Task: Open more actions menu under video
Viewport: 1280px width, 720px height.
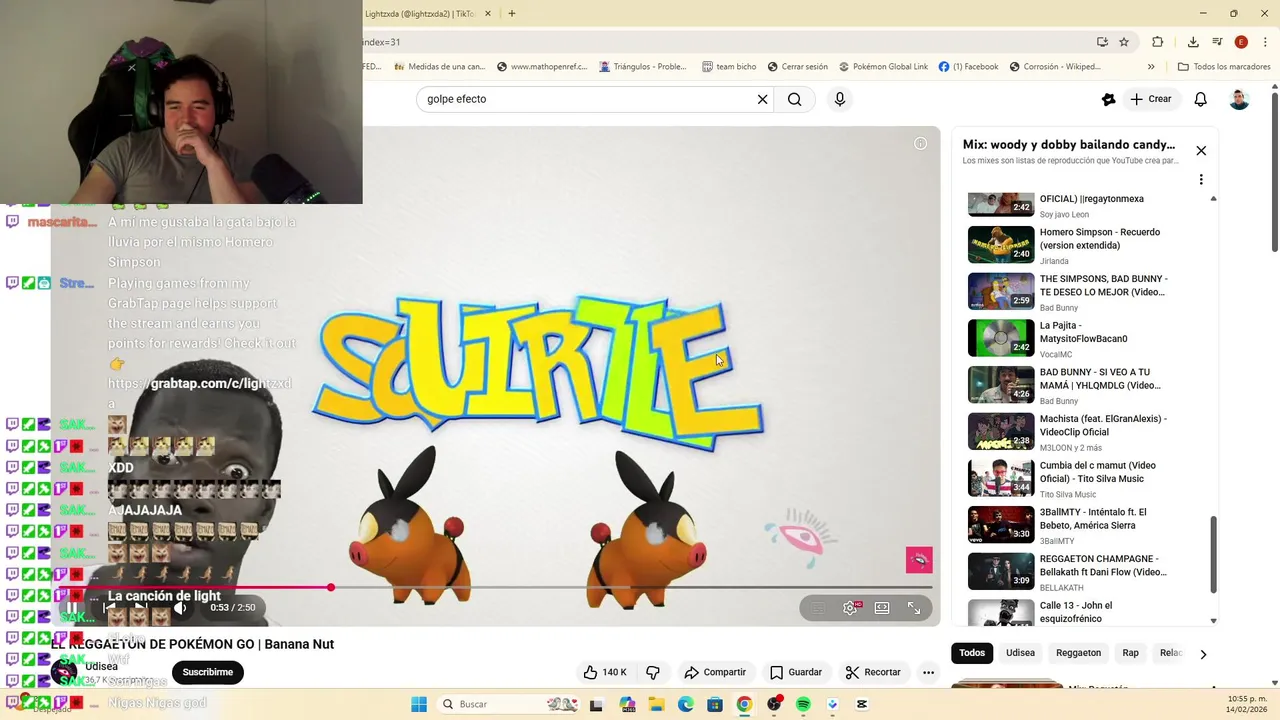Action: [x=928, y=672]
